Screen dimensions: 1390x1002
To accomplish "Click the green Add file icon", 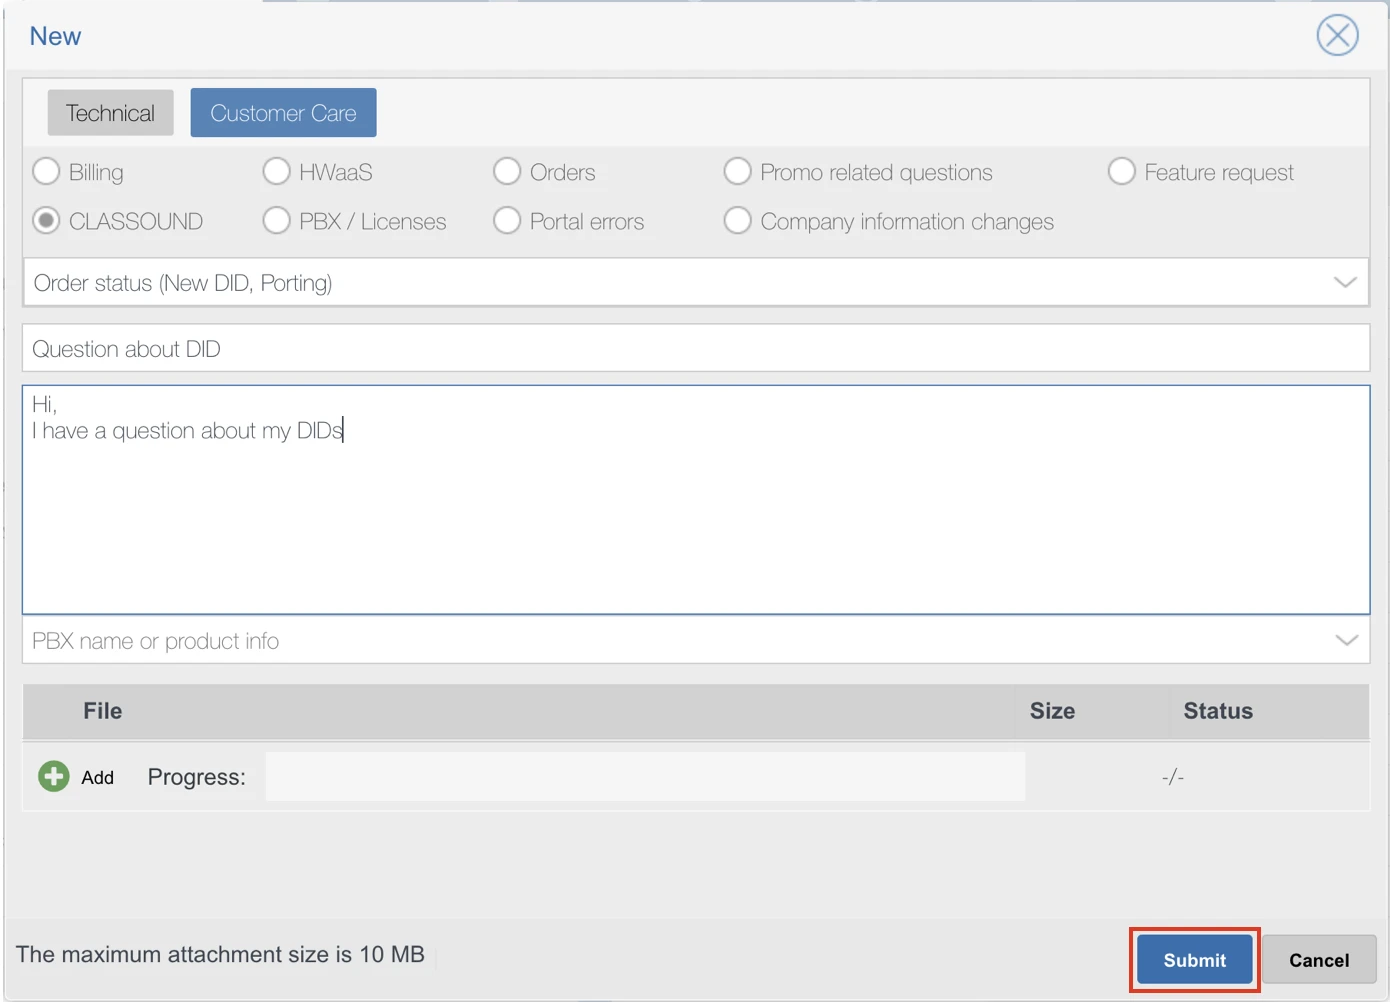I will click(x=54, y=776).
